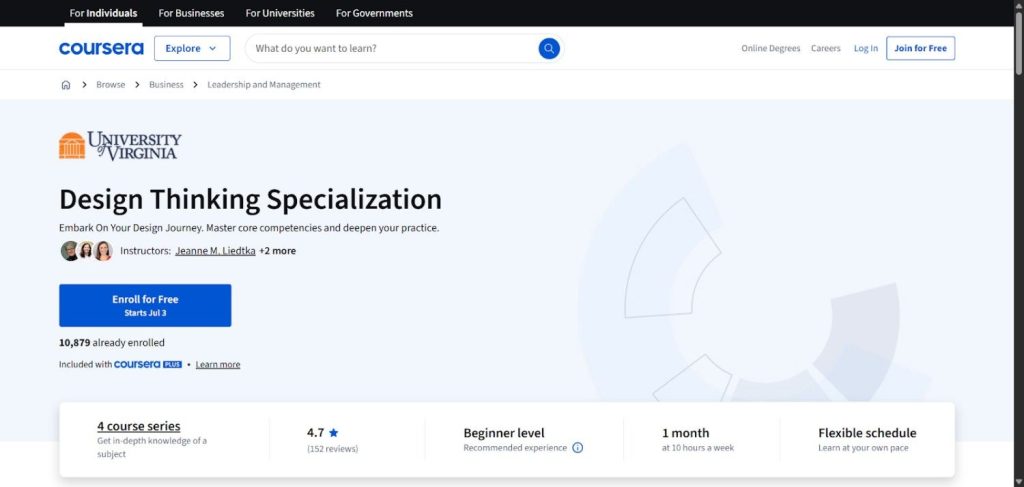Screen dimensions: 1024x487
Task: Click the Coursera Plus badge
Action: (x=148, y=364)
